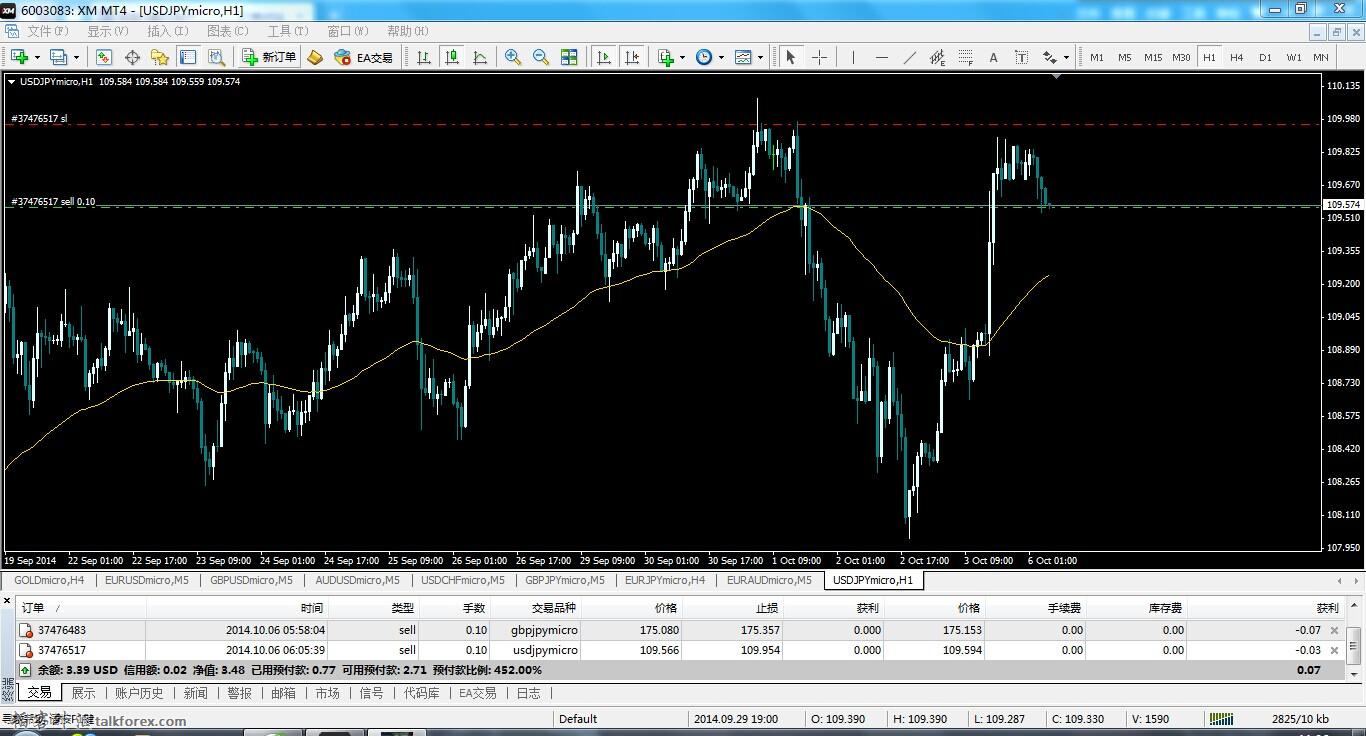Toggle the Navigator panel
Image resolution: width=1366 pixels, height=736 pixels.
coord(160,57)
